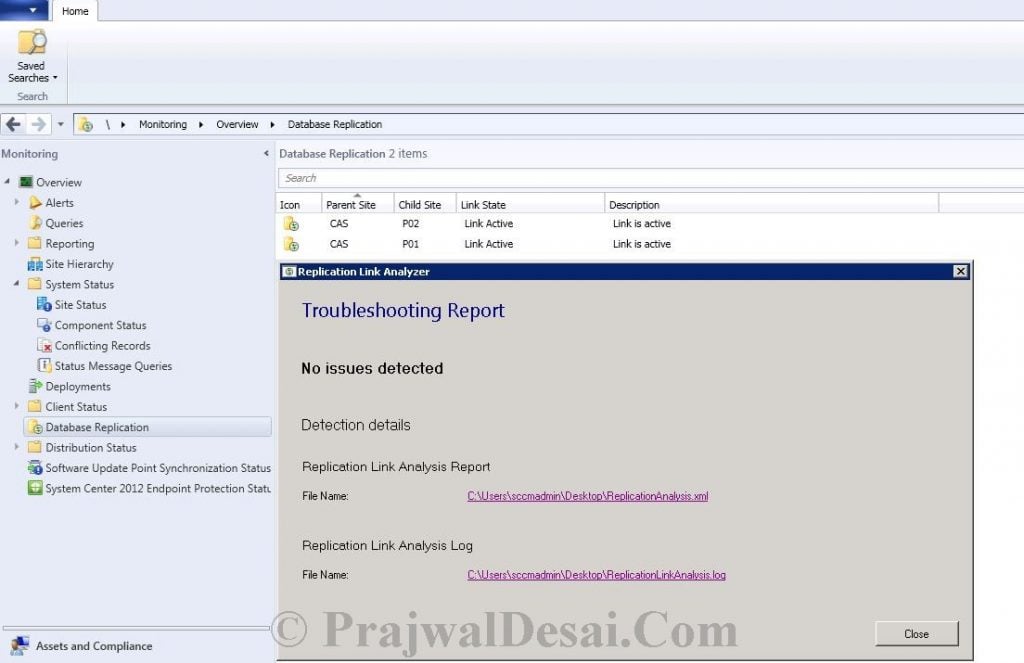The height and width of the screenshot is (663, 1024).
Task: Go back with the back arrow
Action: (x=13, y=124)
